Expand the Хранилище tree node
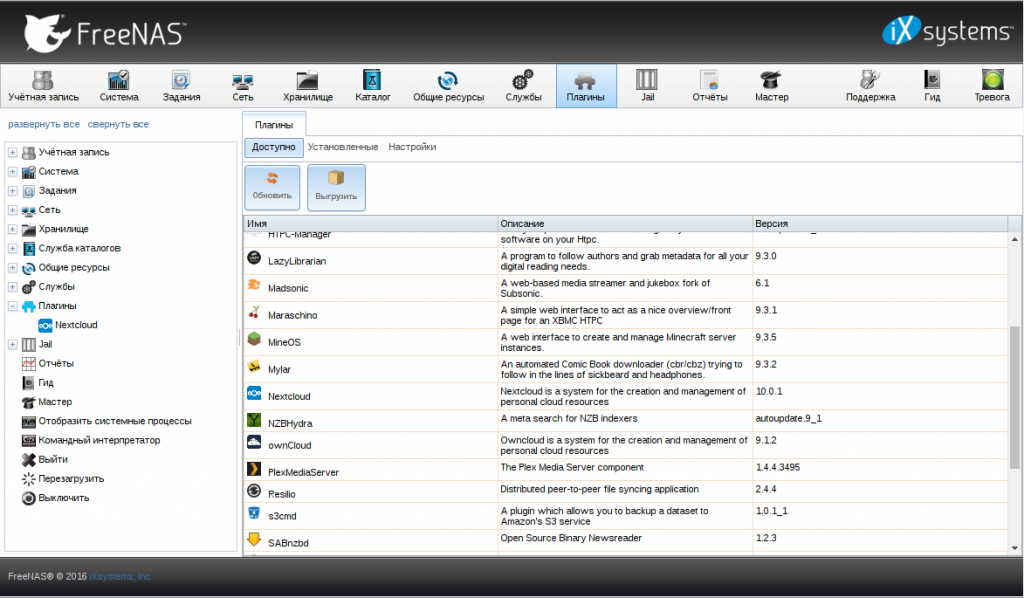Viewport: 1024px width, 598px height. point(12,229)
